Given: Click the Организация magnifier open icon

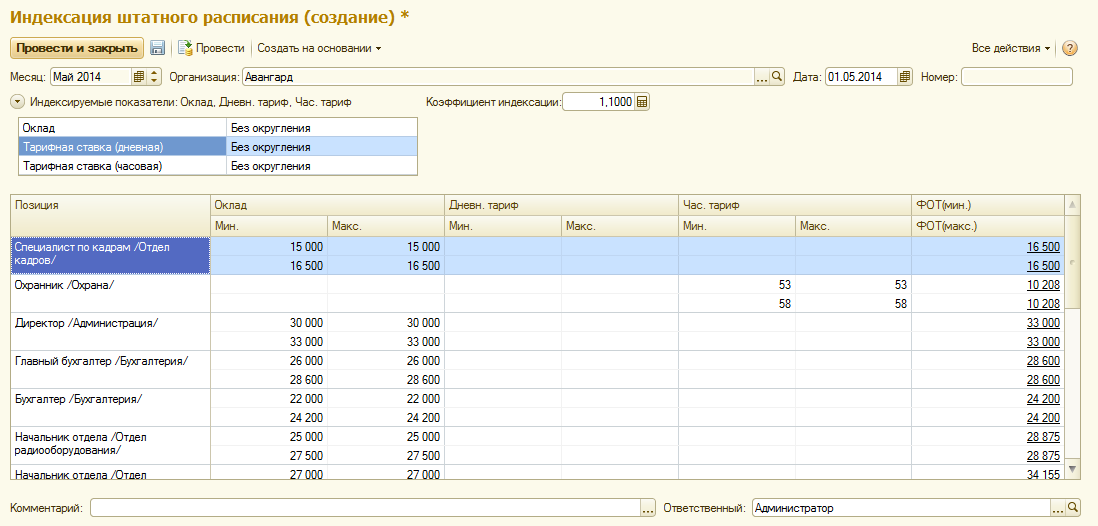Looking at the screenshot, I should coord(777,77).
